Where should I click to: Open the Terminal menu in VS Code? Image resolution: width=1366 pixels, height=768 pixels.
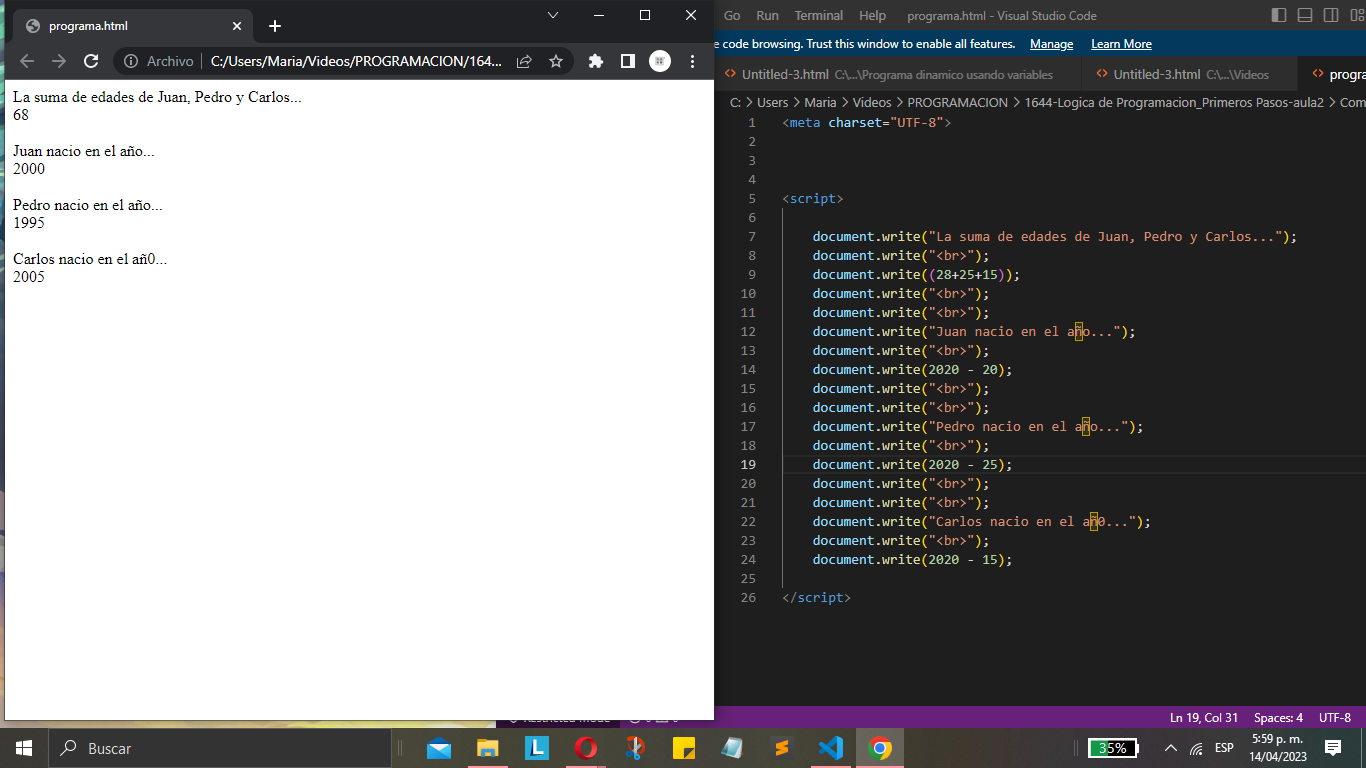pyautogui.click(x=819, y=15)
